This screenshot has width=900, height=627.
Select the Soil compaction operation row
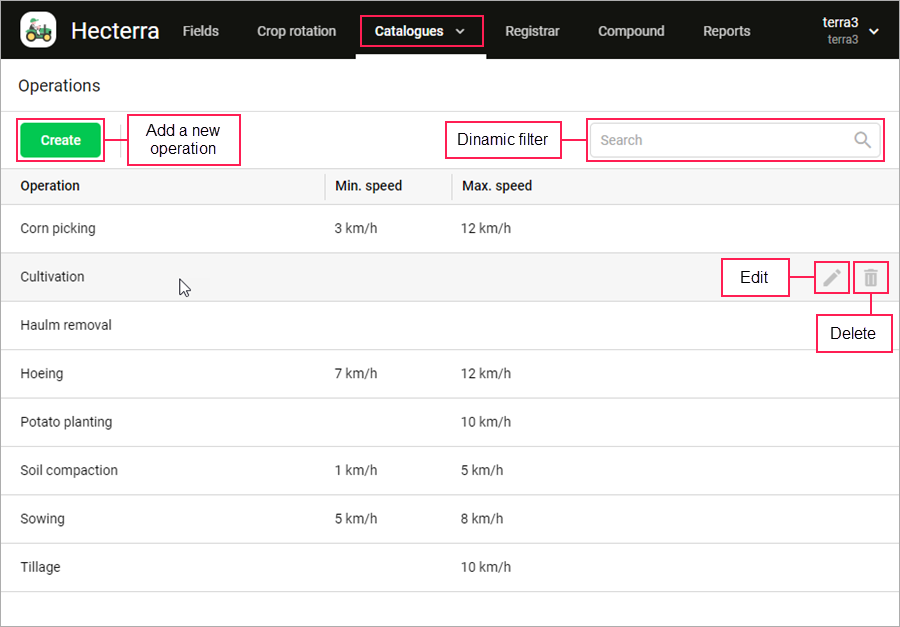(69, 471)
